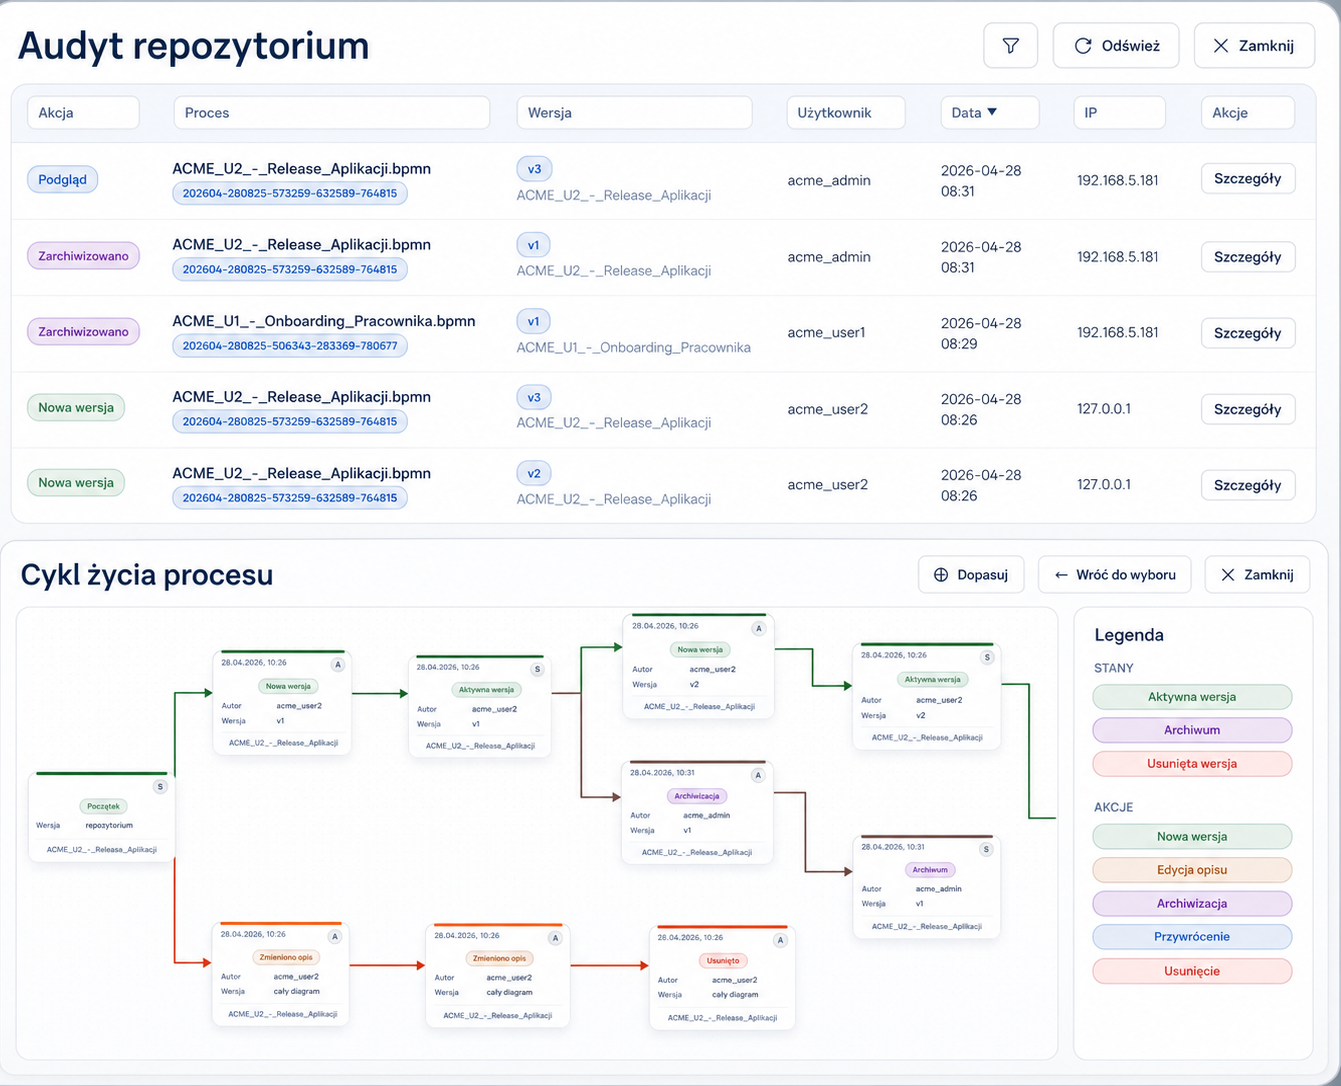The image size is (1341, 1086).
Task: Click the timestamp 2026-04-28 08:29
Action: [981, 333]
